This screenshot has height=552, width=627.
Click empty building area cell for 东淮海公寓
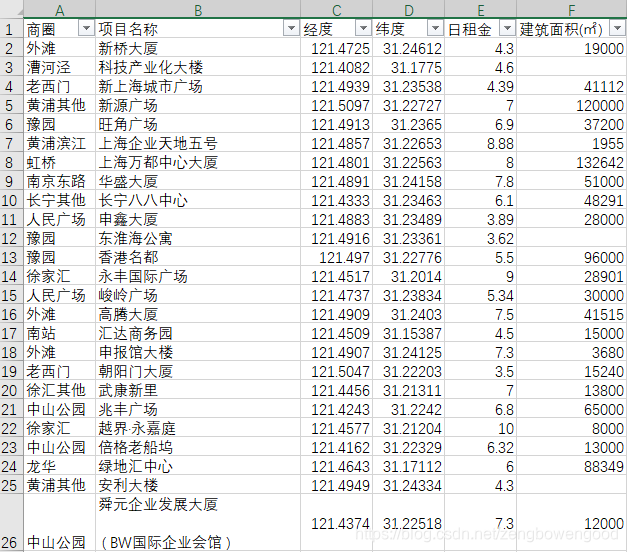[x=571, y=238]
